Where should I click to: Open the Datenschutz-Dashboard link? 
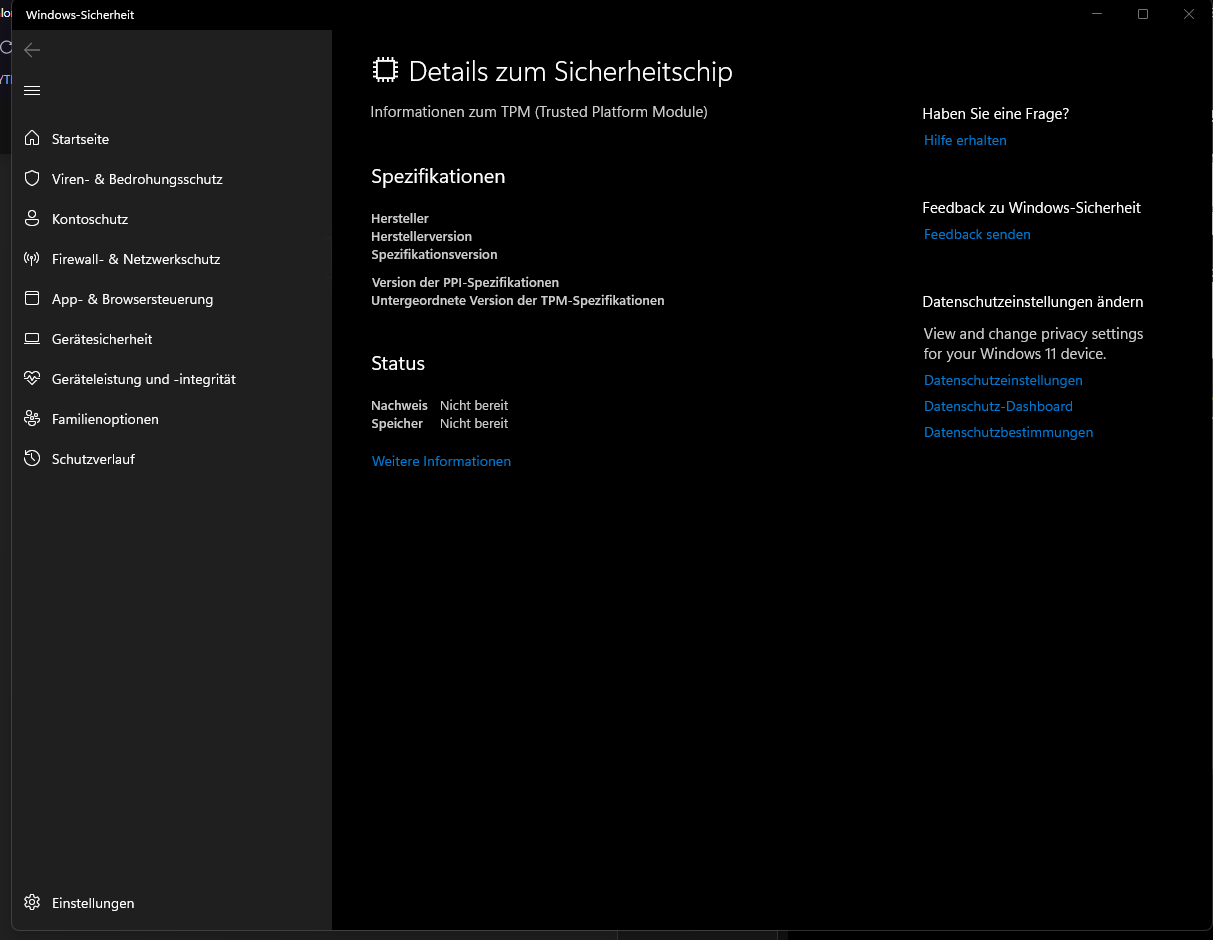[998, 407]
